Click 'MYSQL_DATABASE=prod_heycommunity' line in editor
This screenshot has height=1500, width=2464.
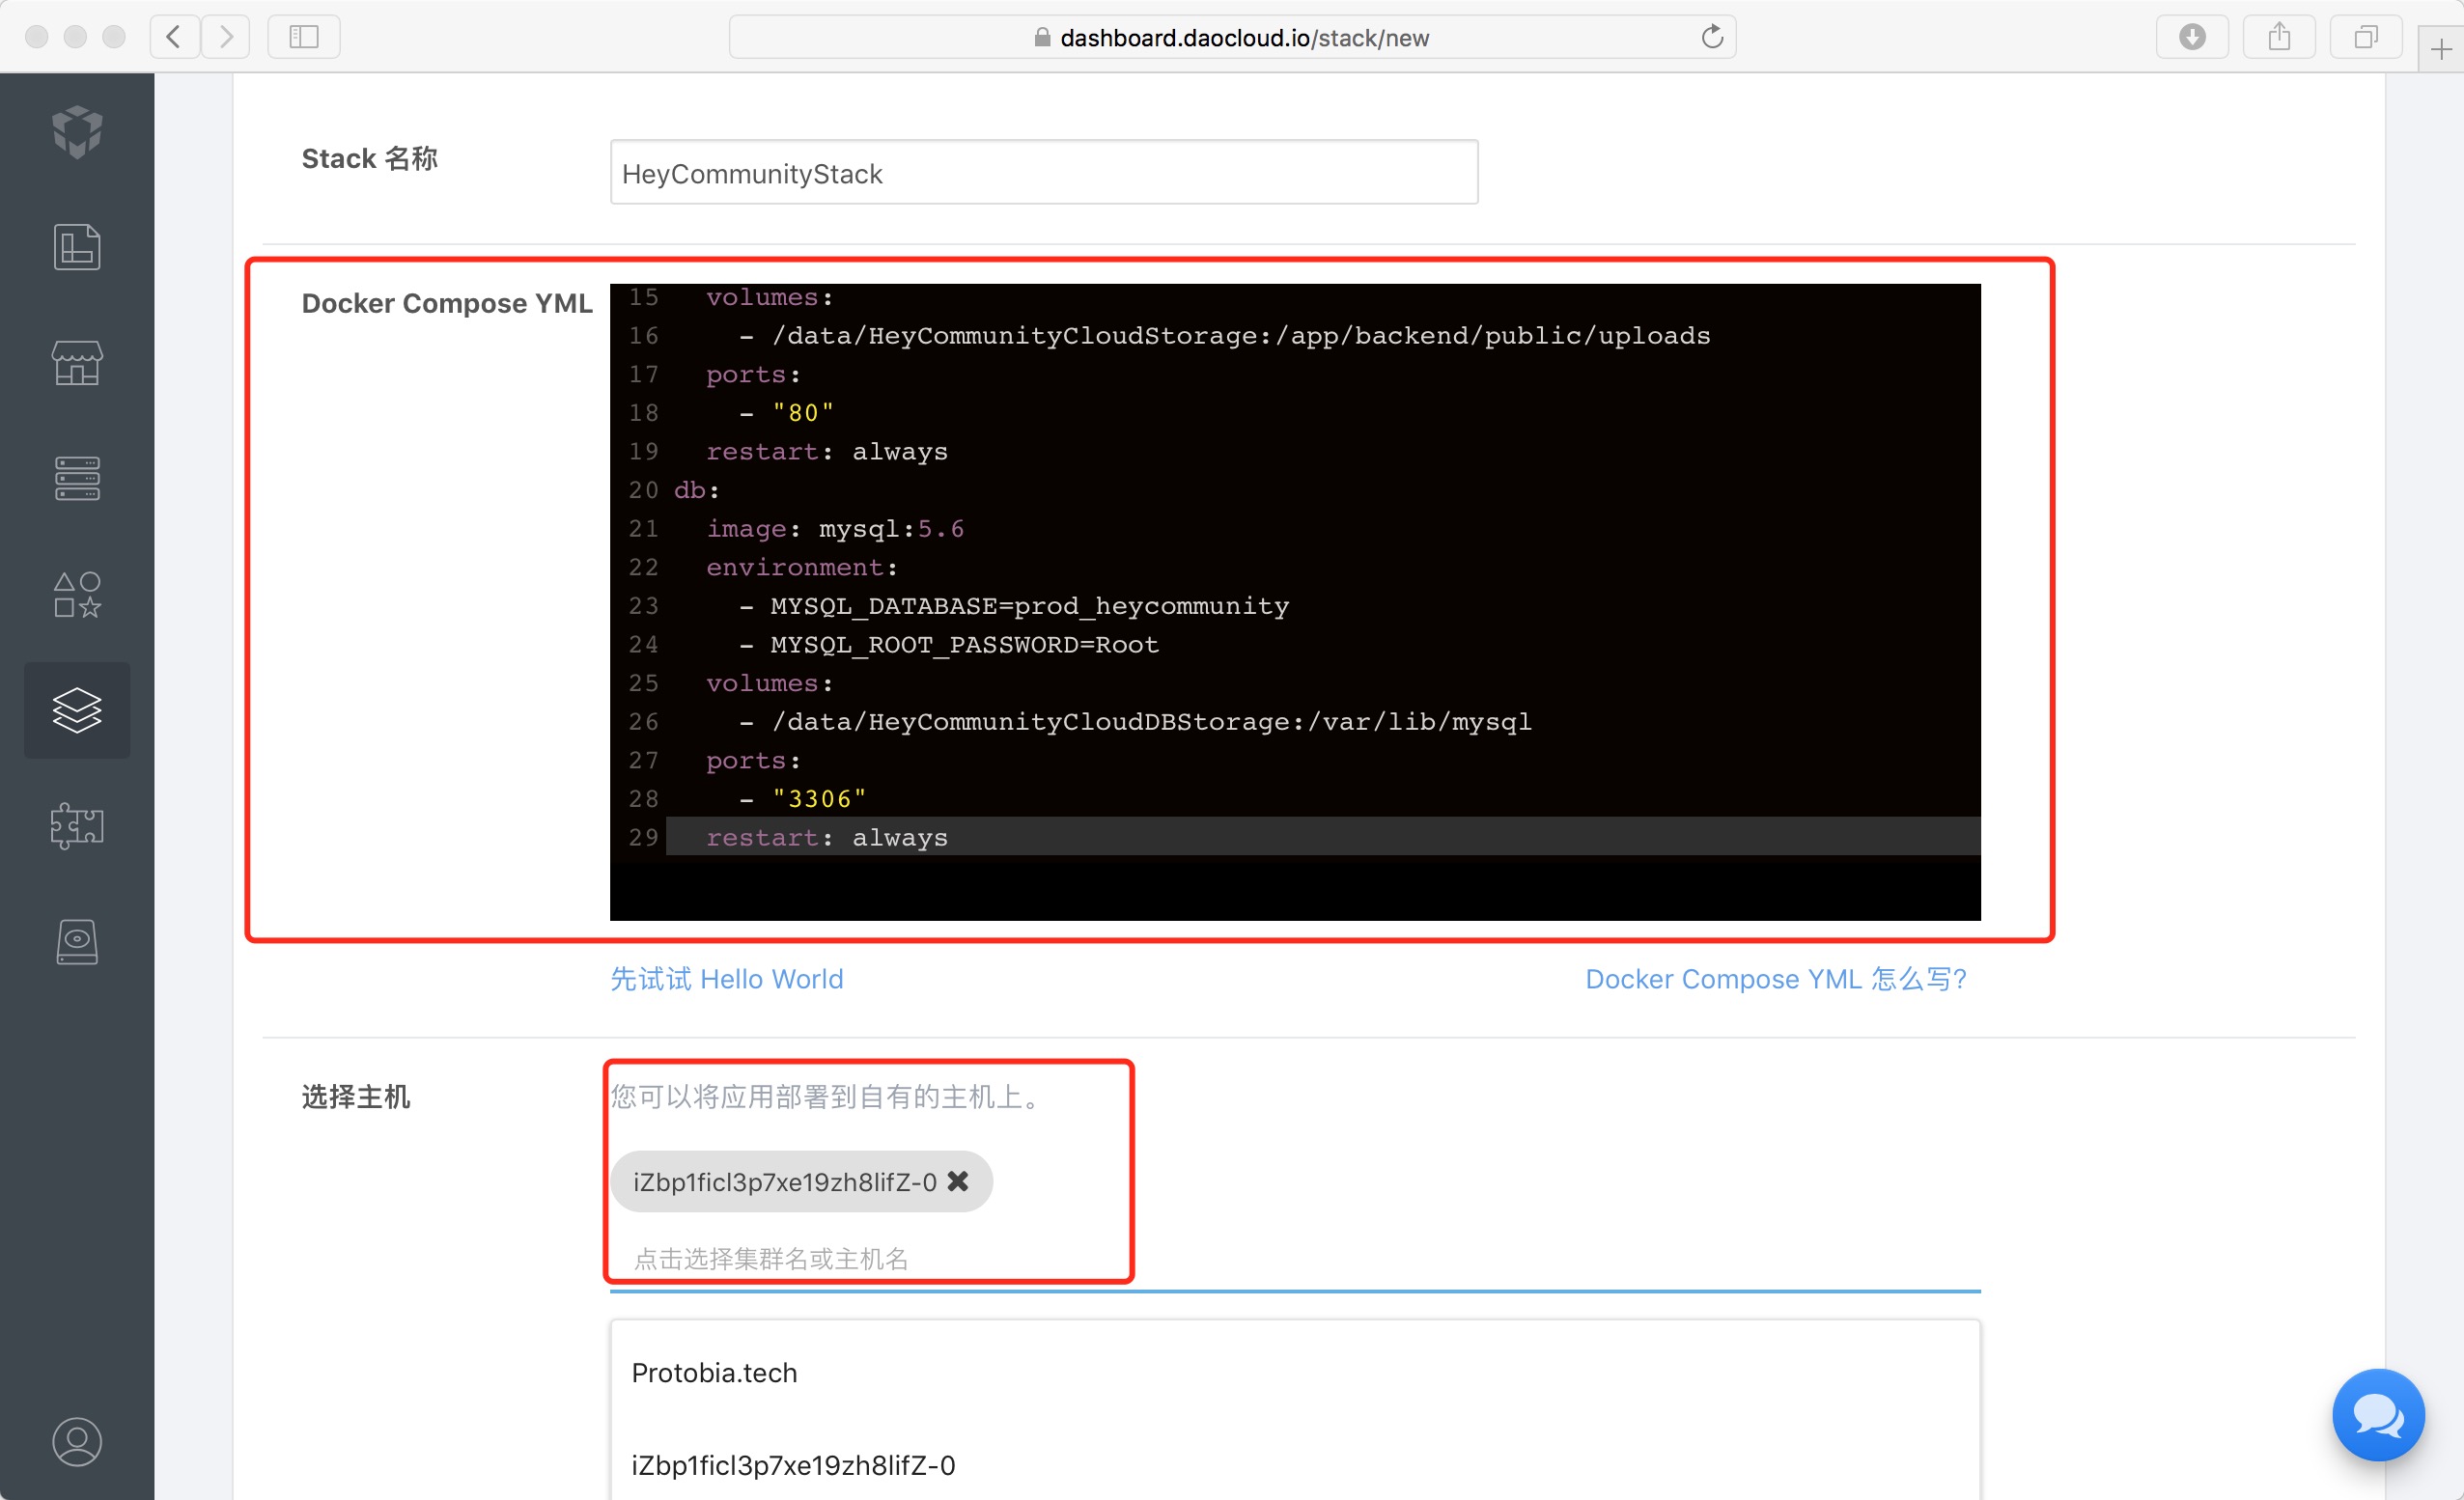[1030, 606]
